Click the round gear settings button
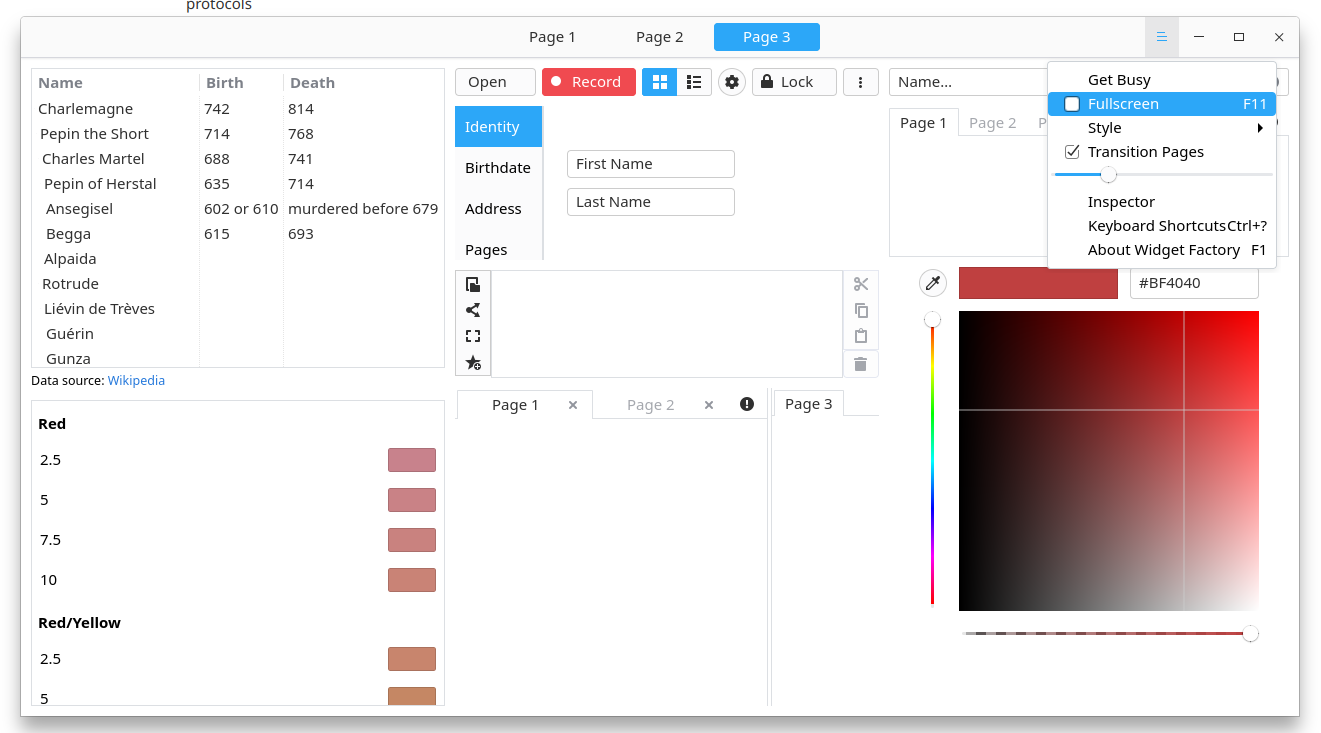The image size is (1321, 733). coord(732,82)
